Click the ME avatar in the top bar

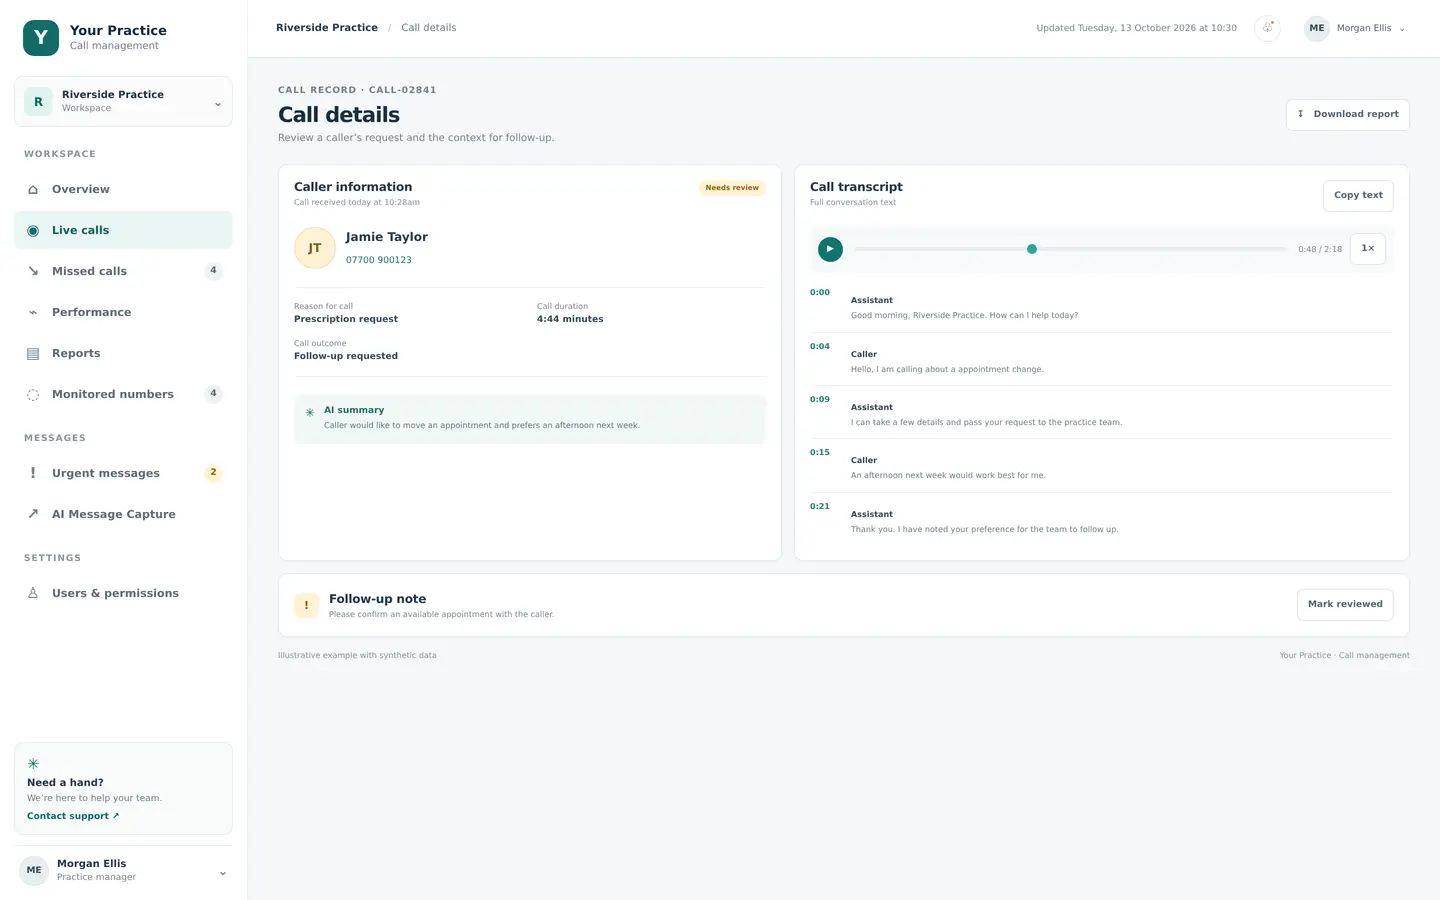[1317, 28]
